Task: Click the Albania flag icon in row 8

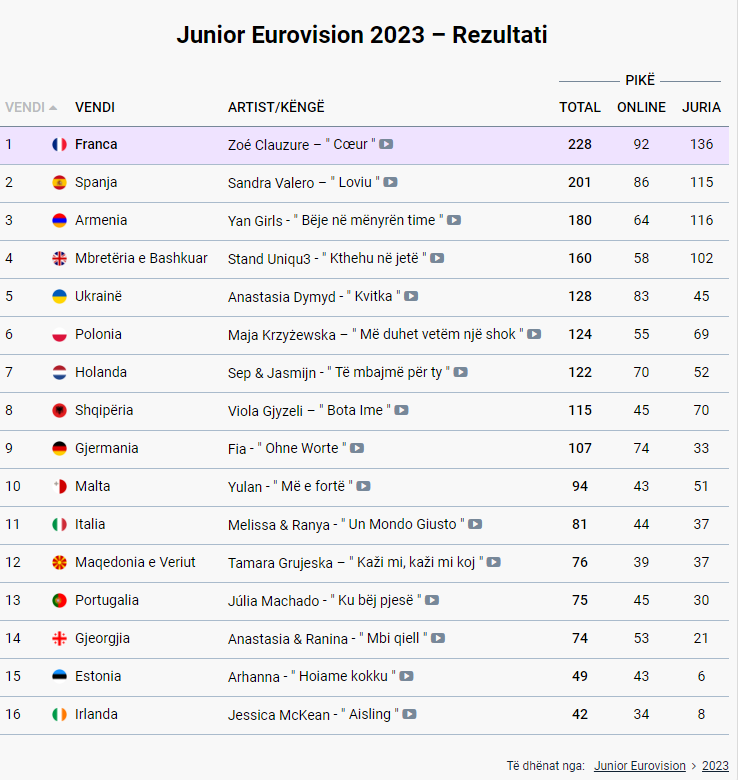Action: (x=59, y=410)
